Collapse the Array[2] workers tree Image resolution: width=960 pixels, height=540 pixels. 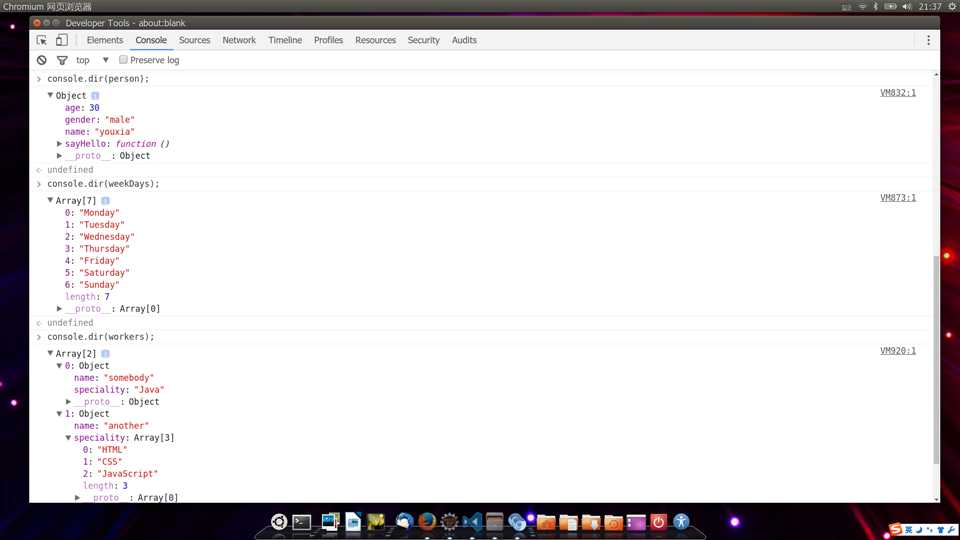50,353
